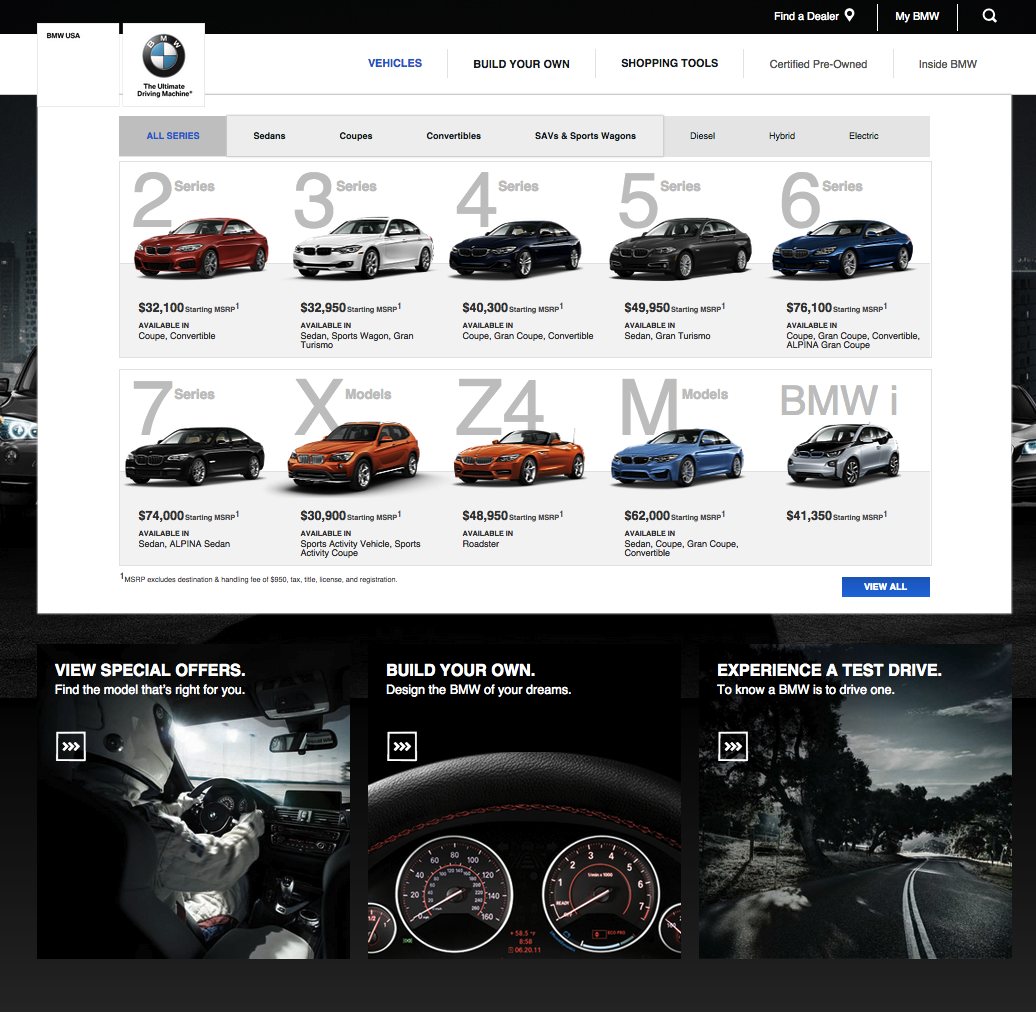Filter vehicles by Sedans
Viewport: 1036px width, 1012px height.
tap(270, 136)
